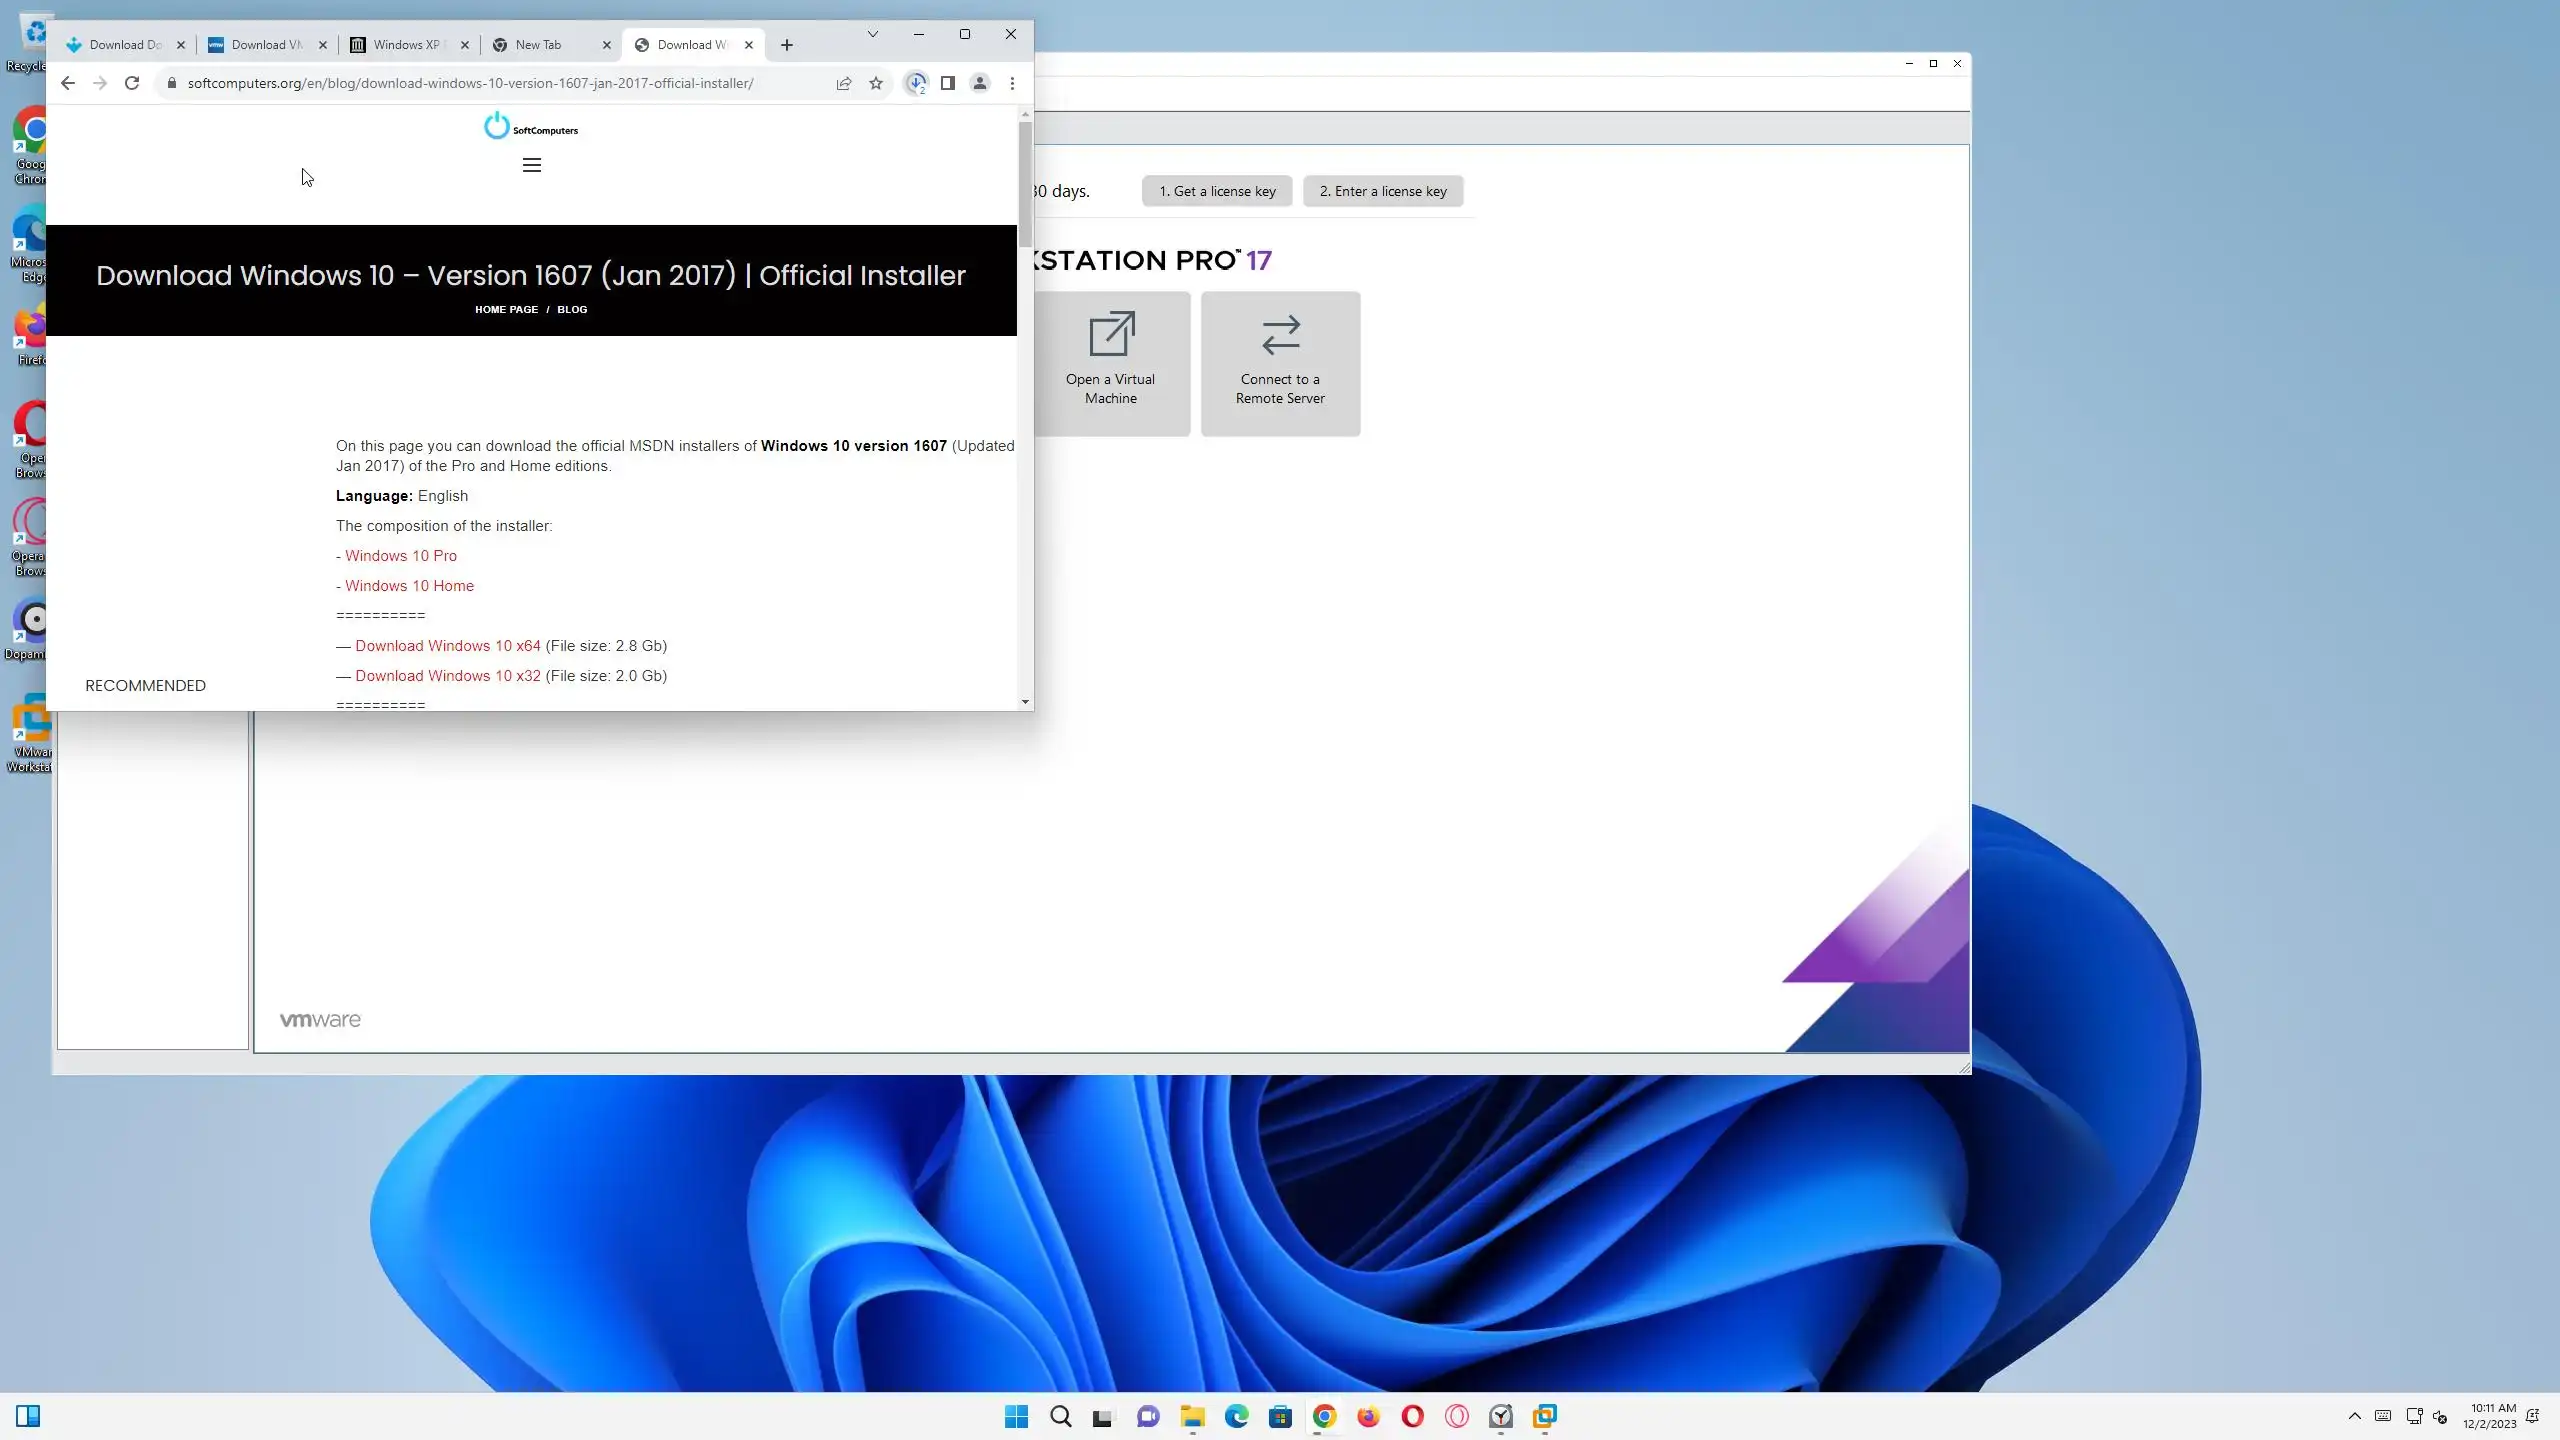Image resolution: width=2560 pixels, height=1440 pixels.
Task: Open Chrome side panel icon
Action: coord(947,83)
